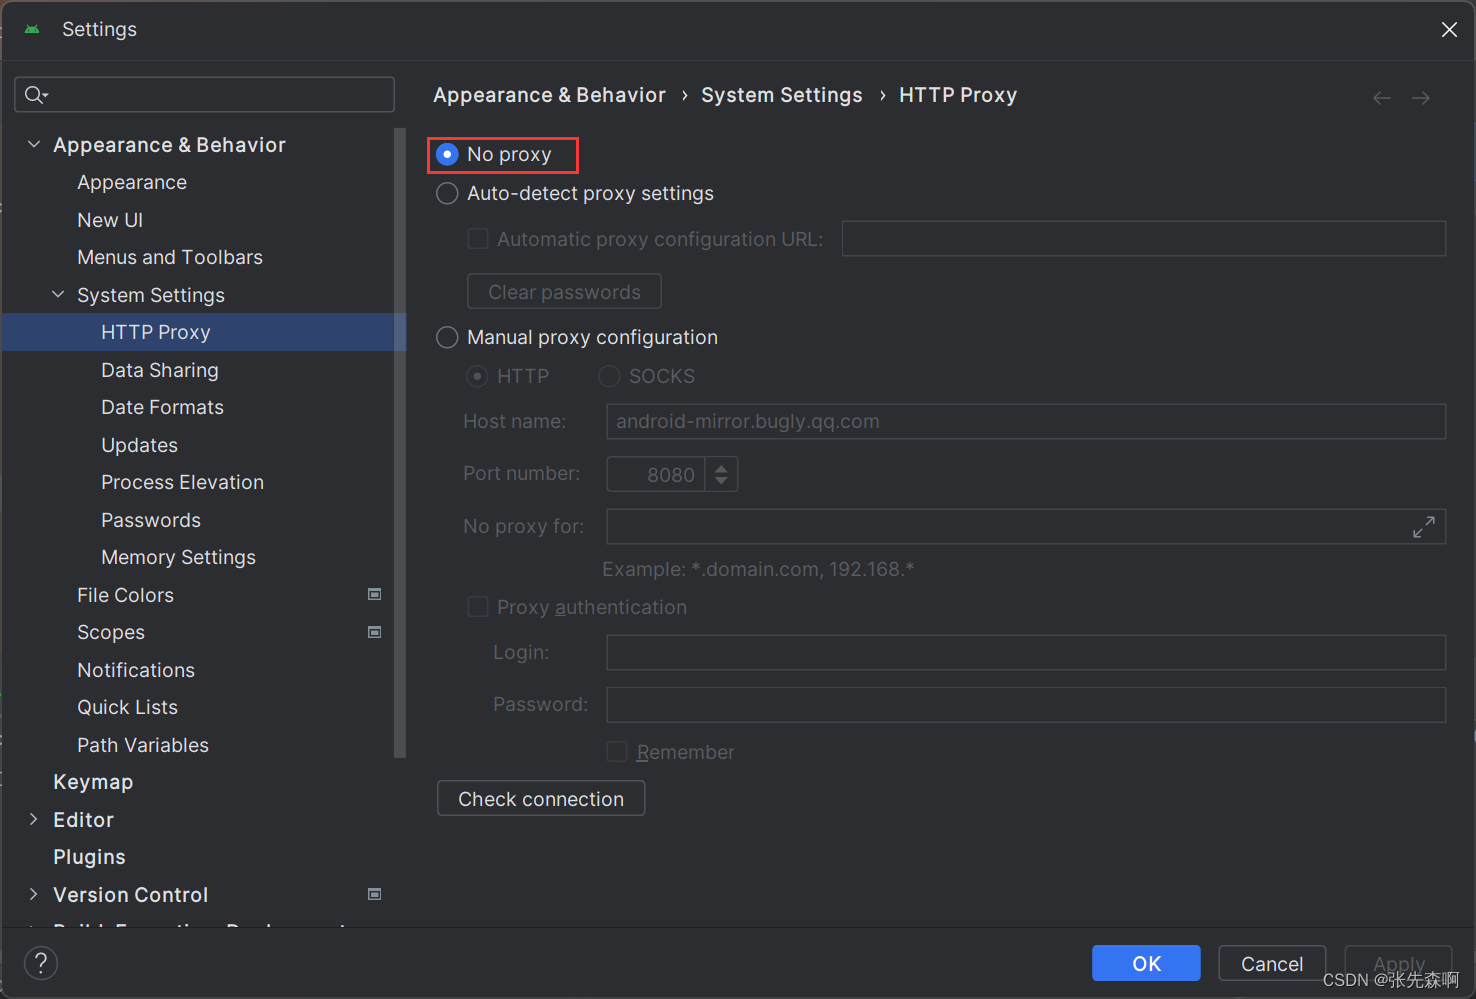Click the back navigation arrow above the proxy settings

[x=1381, y=97]
